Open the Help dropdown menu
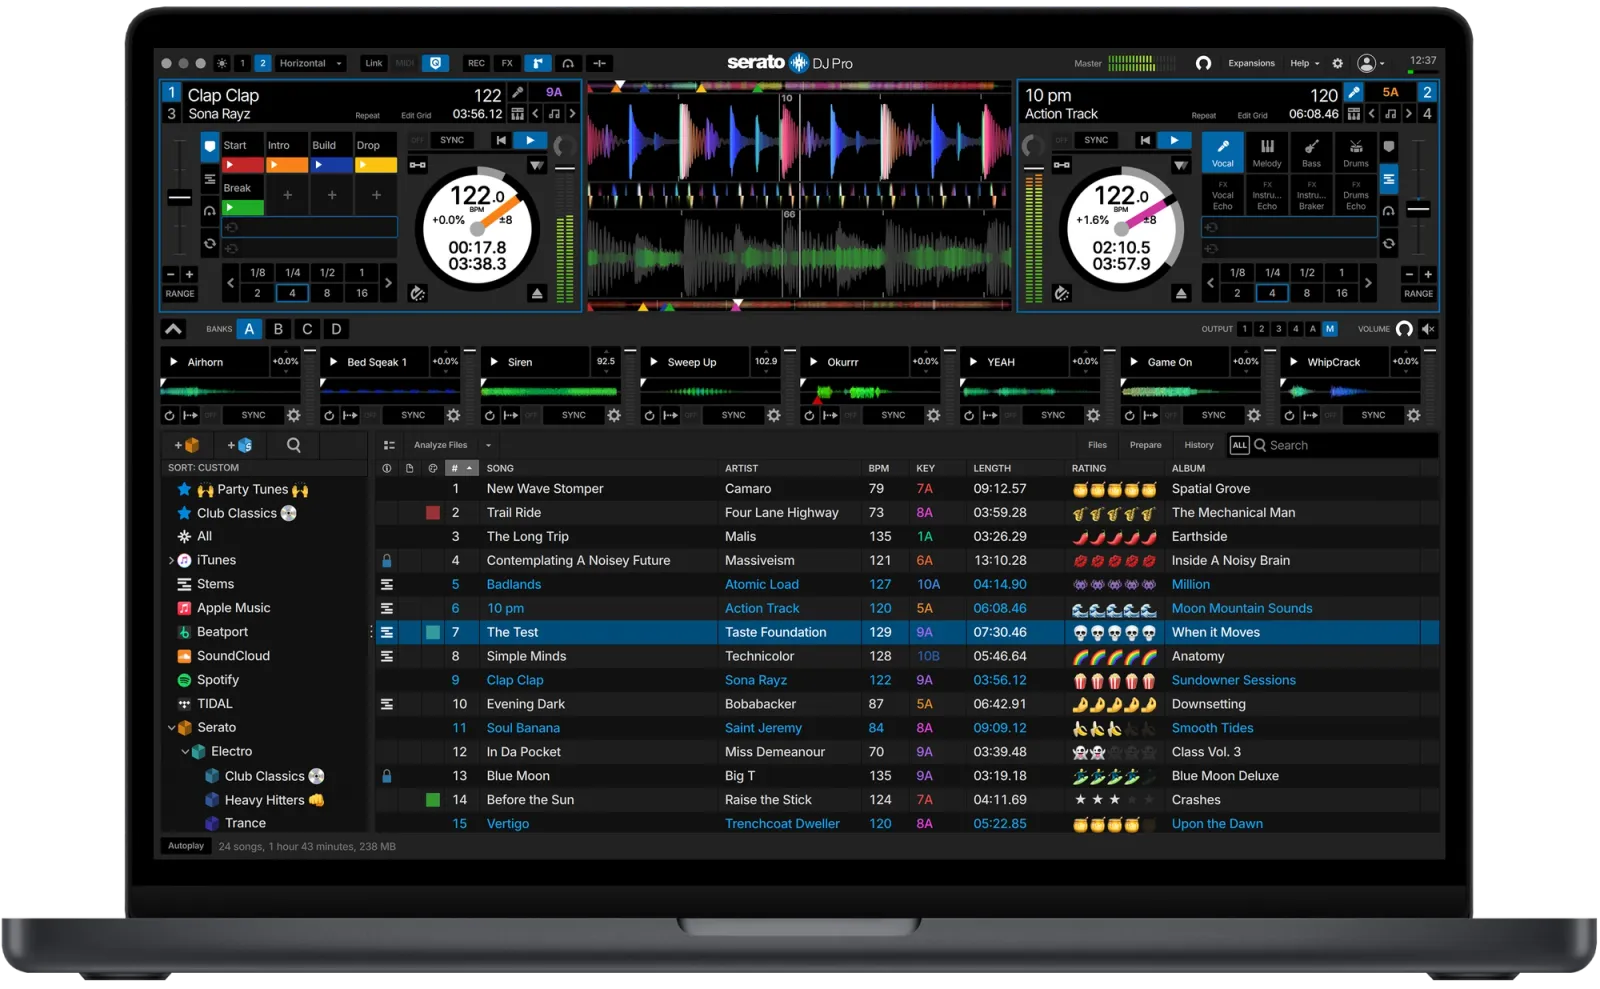The image size is (1600, 989). (x=1304, y=63)
